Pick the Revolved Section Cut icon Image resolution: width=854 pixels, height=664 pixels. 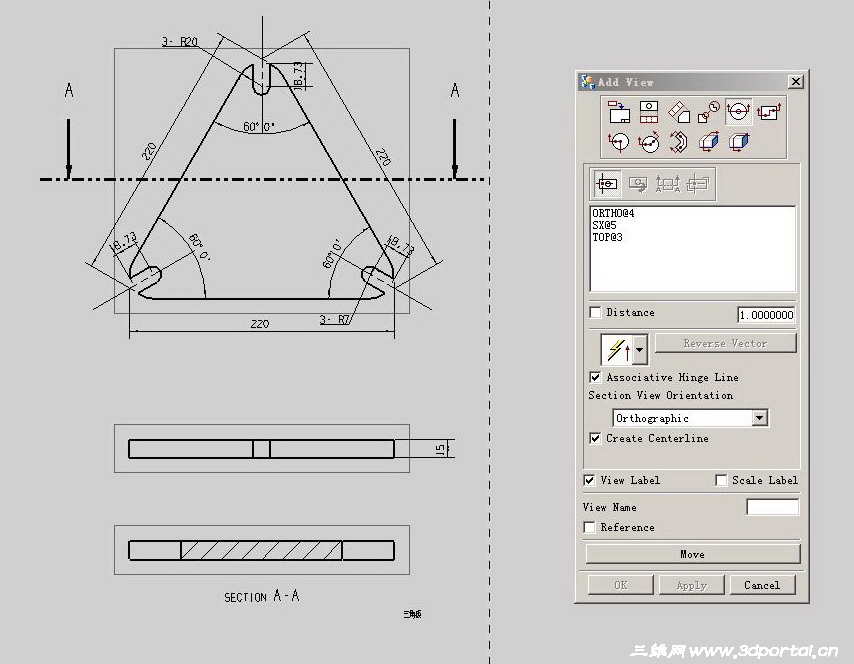click(x=649, y=142)
